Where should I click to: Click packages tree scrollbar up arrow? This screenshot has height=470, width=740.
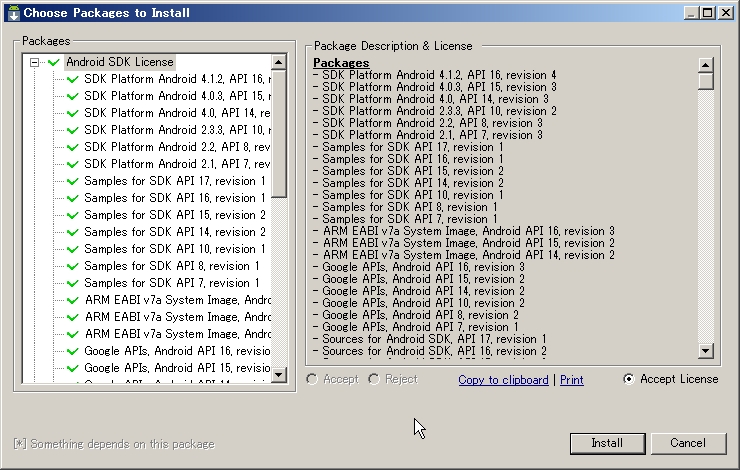(278, 62)
